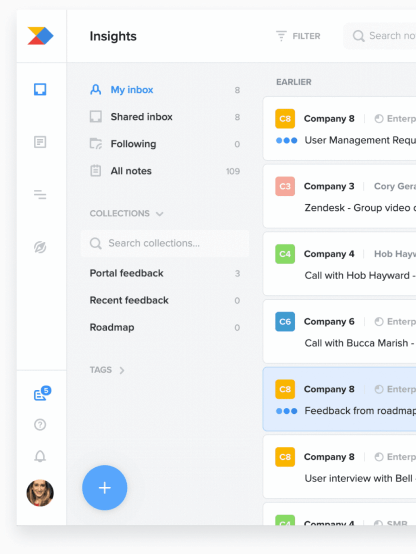Click the C3 Company 3 avatar
Image resolution: width=416 pixels, height=554 pixels.
(285, 186)
